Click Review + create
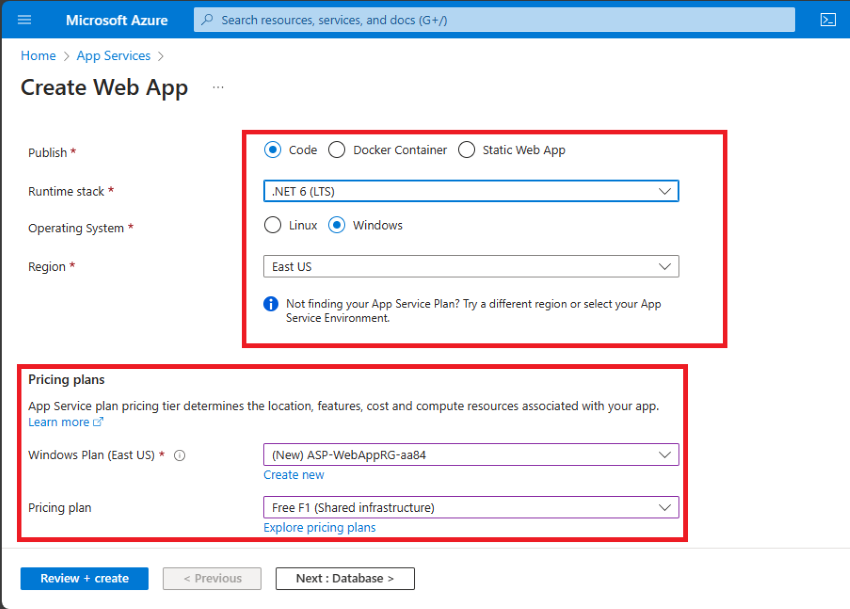The image size is (850, 609). [84, 578]
